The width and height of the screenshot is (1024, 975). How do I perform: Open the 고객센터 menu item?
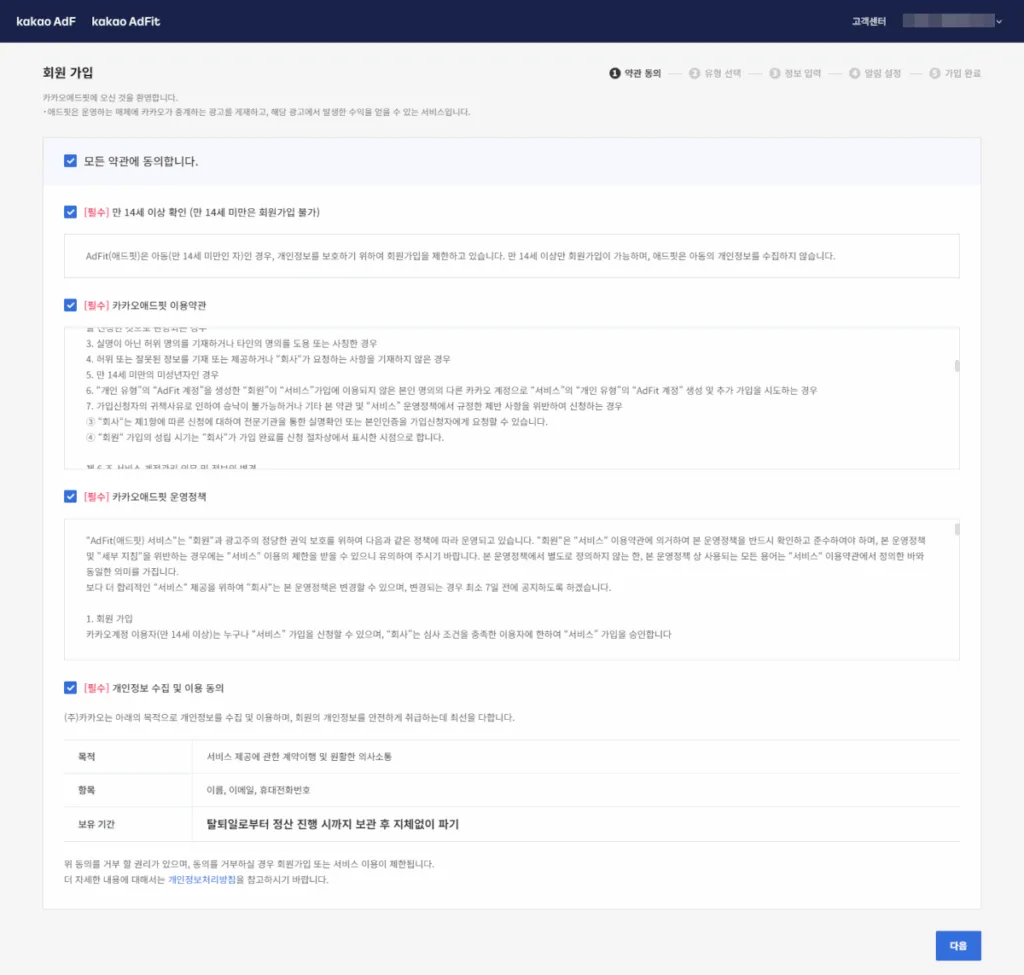click(x=868, y=21)
